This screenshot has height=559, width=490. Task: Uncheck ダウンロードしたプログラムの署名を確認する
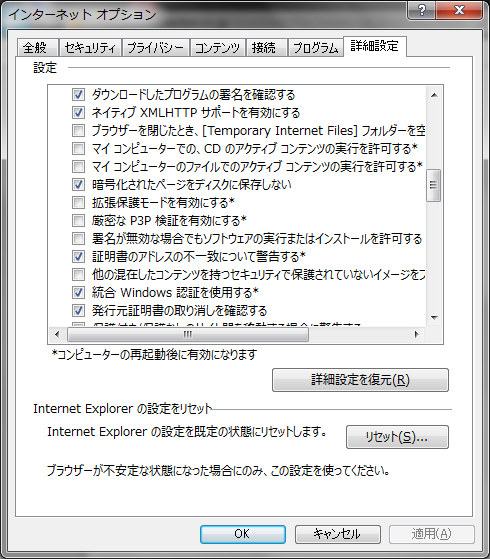point(78,94)
